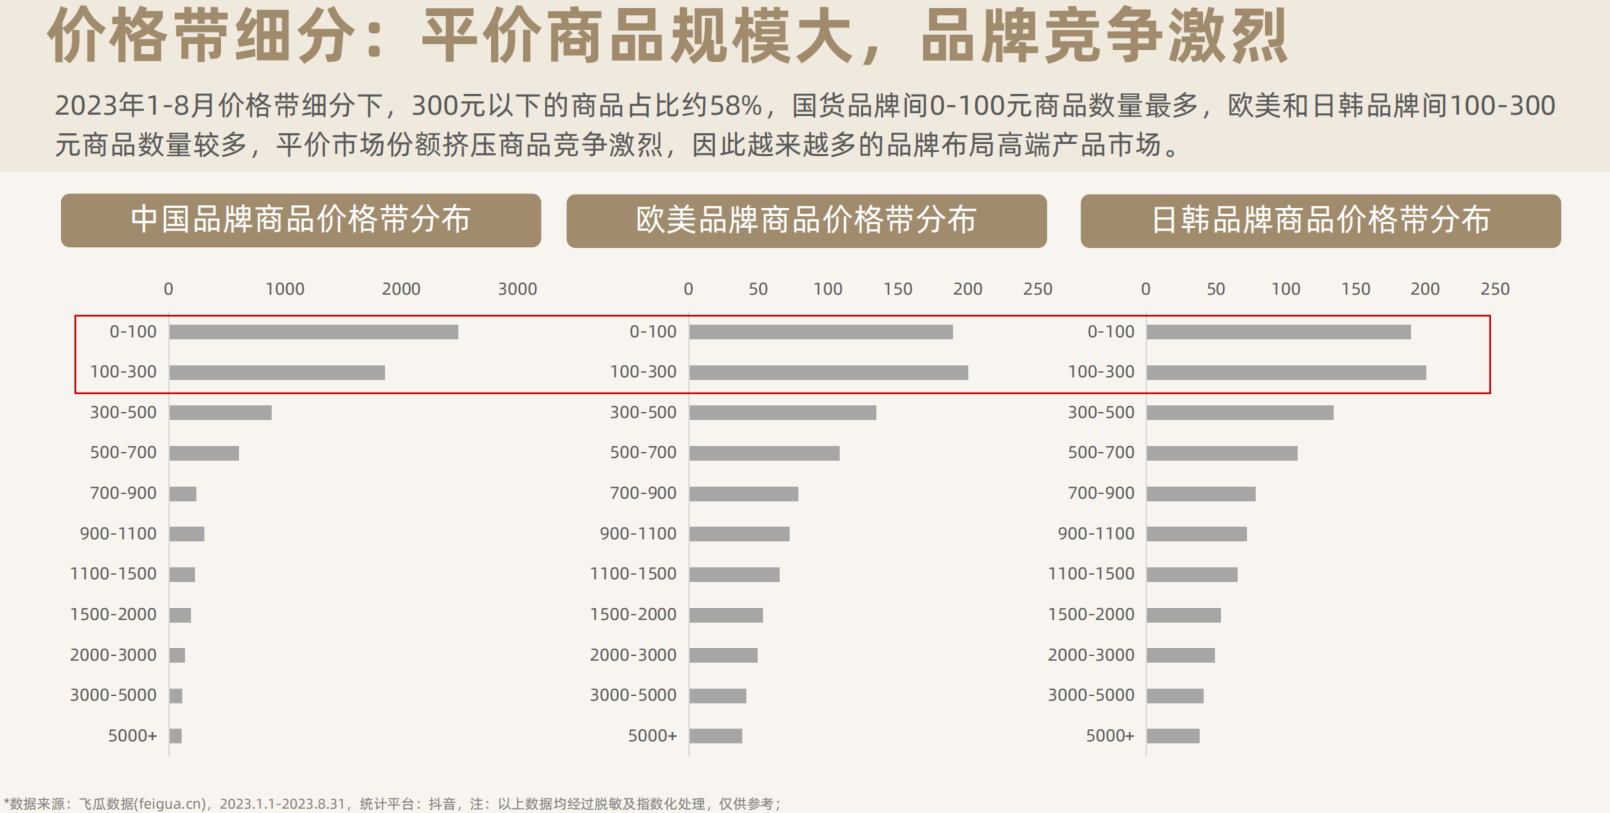Select China chart 3000-5000 bar
The image size is (1610, 813).
click(176, 695)
